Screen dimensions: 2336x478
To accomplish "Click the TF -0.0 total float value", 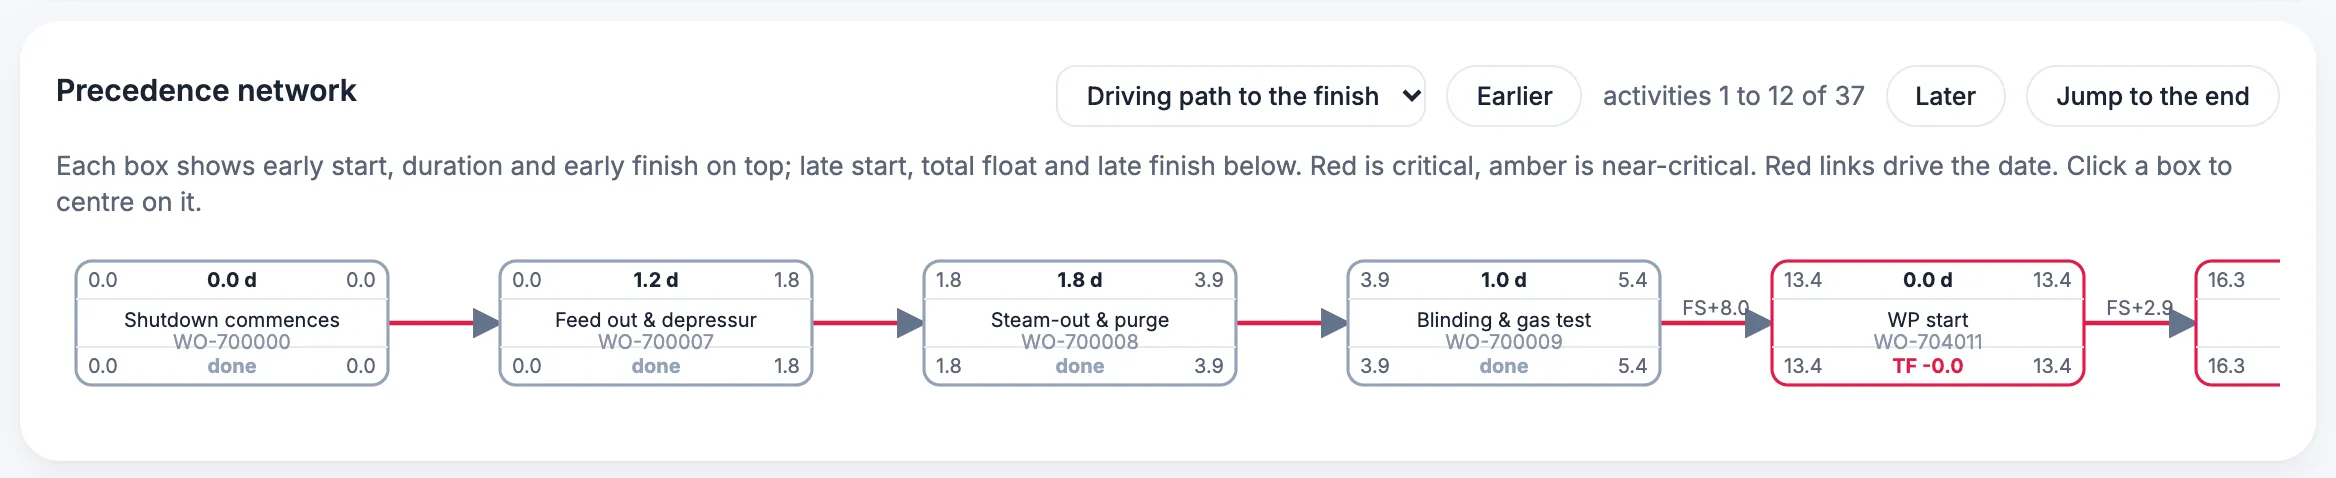I will (x=1928, y=366).
